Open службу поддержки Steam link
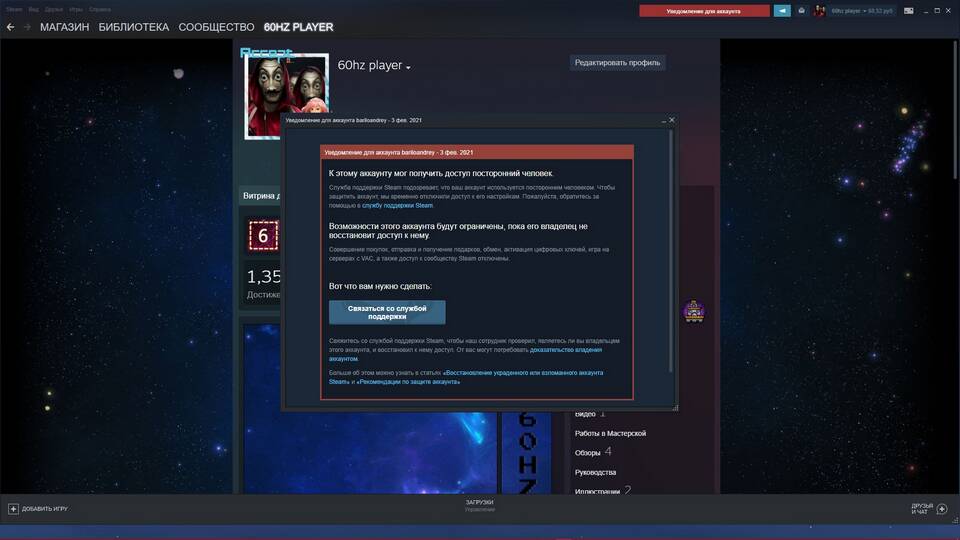This screenshot has height=540, width=960. pyautogui.click(x=397, y=206)
